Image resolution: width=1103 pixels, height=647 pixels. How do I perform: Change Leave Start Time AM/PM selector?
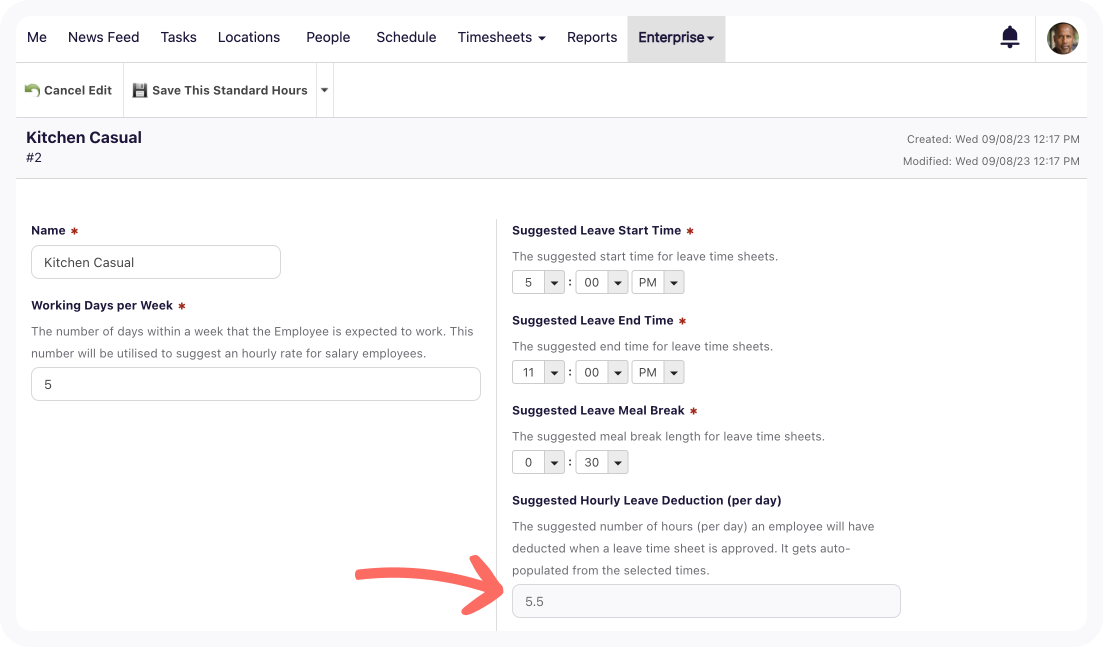click(x=659, y=283)
